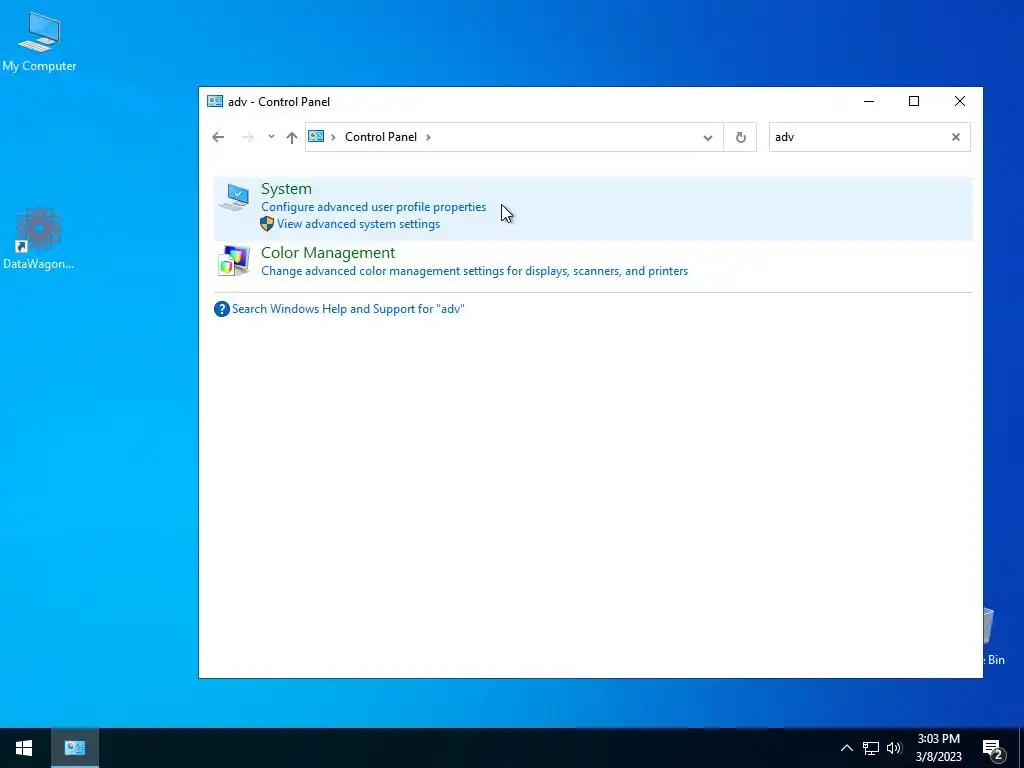Select DataWagon desktop shortcut icon
The image size is (1024, 768).
click(39, 238)
